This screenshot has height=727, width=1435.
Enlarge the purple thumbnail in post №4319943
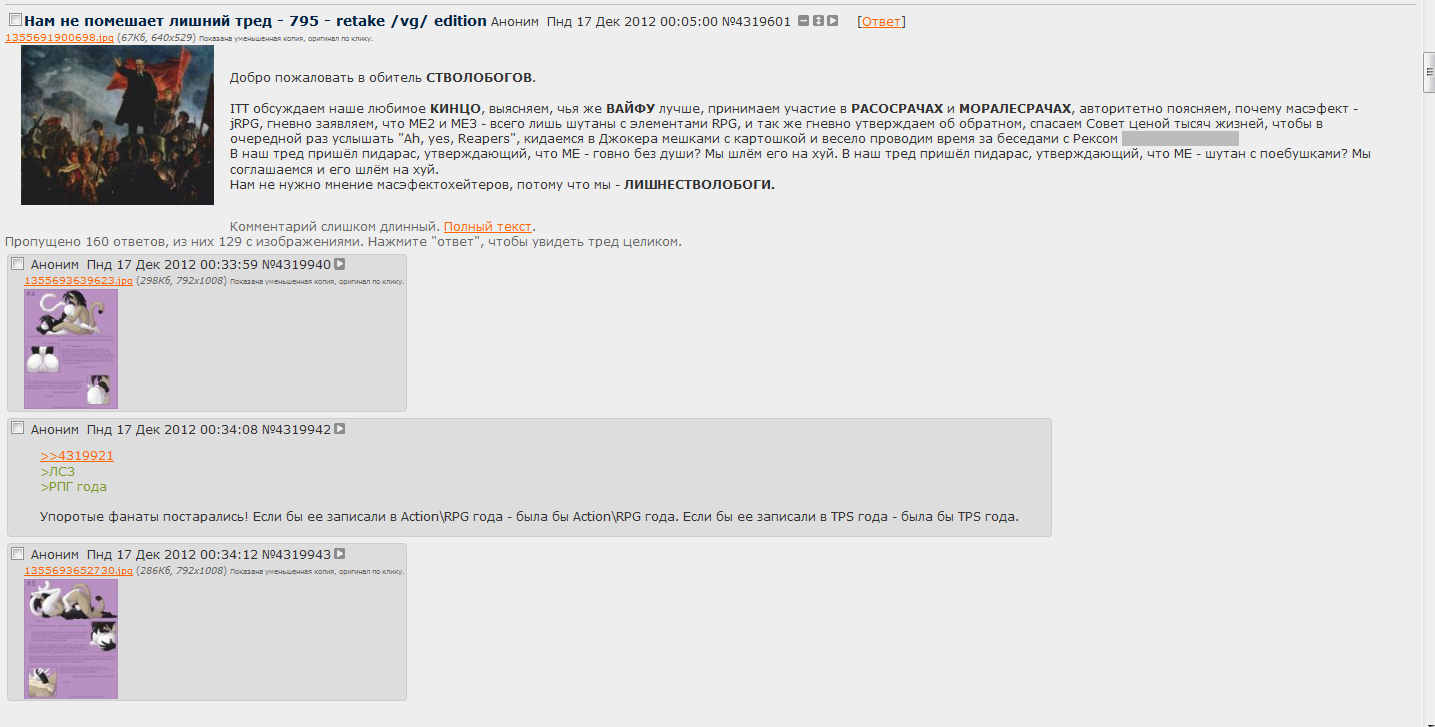coord(71,639)
